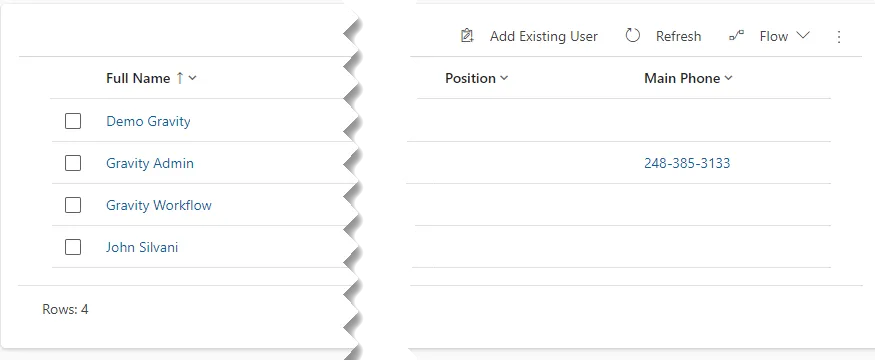Tick the checkbox for Gravity Admin
The image size is (875, 360).
pyautogui.click(x=73, y=163)
